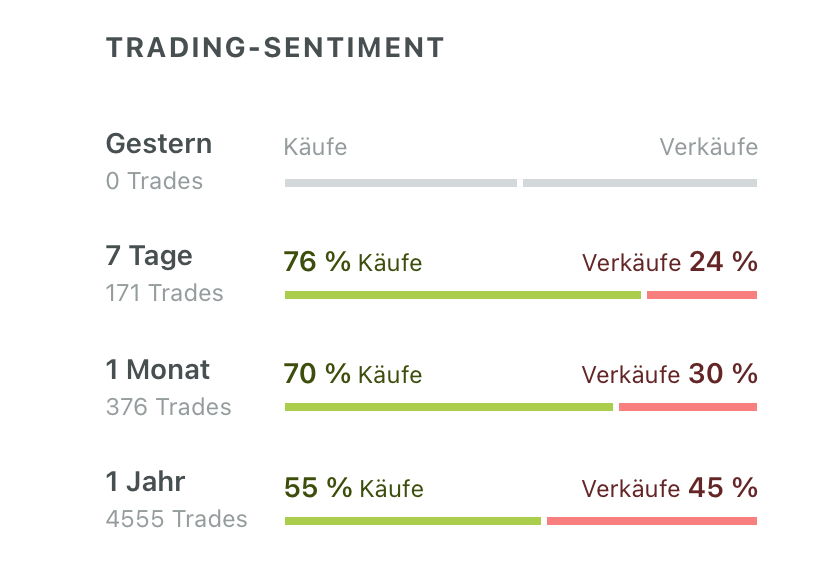
Task: Click the red sell bar for 1 Monat
Action: click(688, 407)
